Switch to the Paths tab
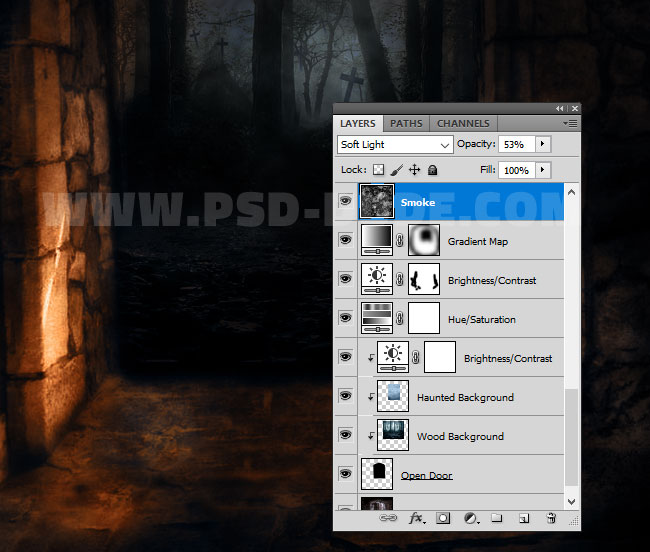This screenshot has width=650, height=552. tap(406, 123)
